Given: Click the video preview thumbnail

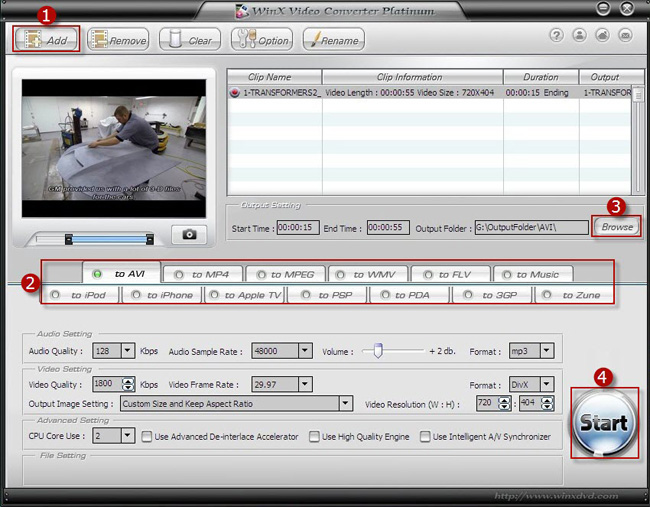Looking at the screenshot, I should click(x=114, y=148).
